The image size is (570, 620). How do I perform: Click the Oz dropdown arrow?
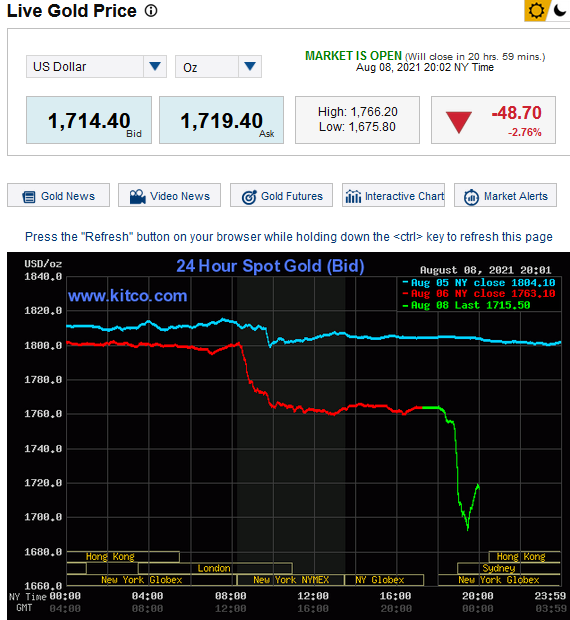[249, 66]
